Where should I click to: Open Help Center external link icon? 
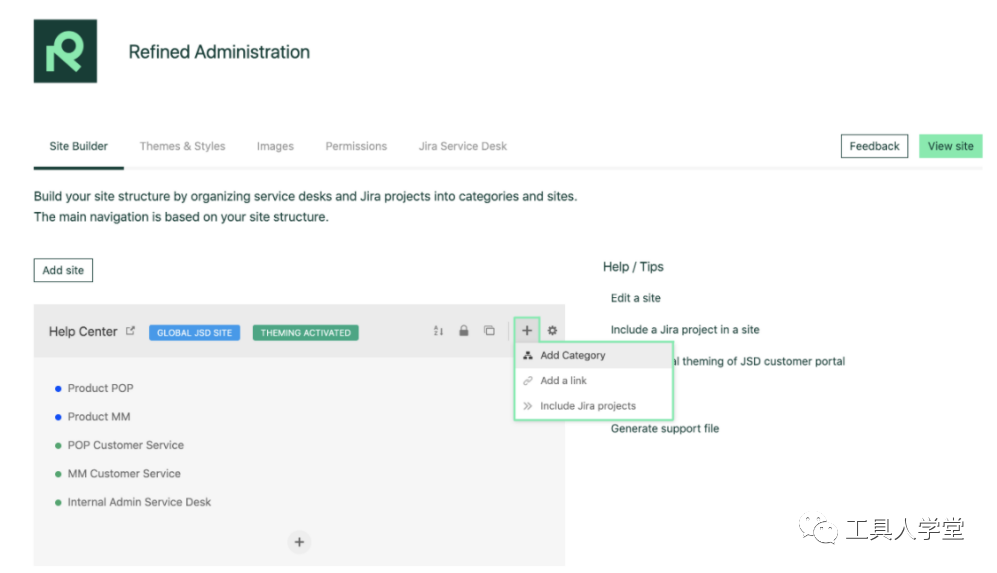pyautogui.click(x=130, y=331)
